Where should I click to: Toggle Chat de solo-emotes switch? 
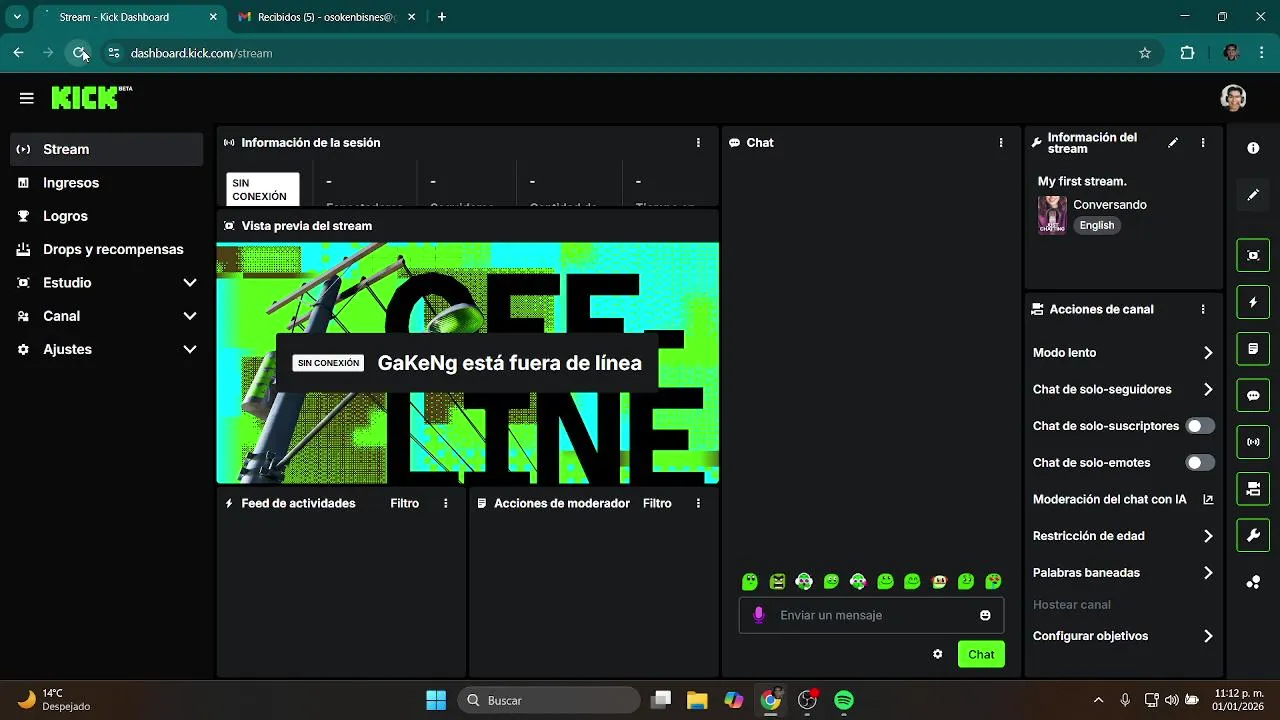[1200, 463]
